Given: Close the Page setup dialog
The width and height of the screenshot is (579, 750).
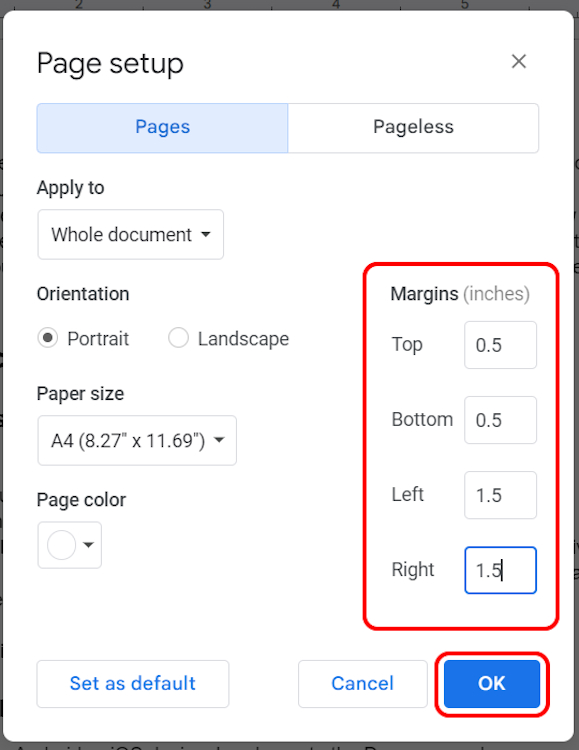Looking at the screenshot, I should tap(519, 61).
